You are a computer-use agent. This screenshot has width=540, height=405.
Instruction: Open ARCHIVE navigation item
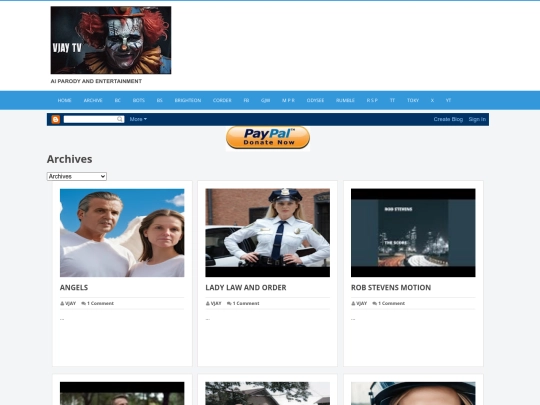point(93,101)
